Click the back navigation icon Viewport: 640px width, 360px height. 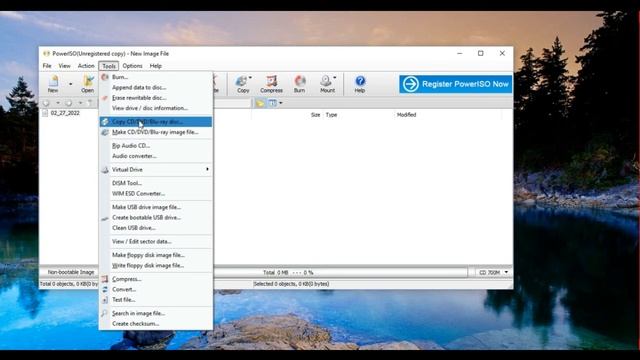point(46,103)
